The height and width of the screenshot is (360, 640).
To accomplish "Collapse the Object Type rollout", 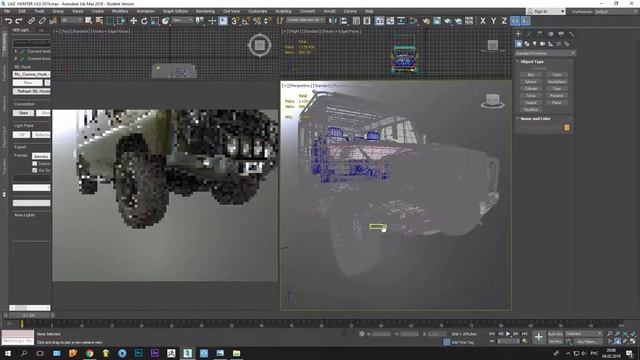I will [532, 62].
